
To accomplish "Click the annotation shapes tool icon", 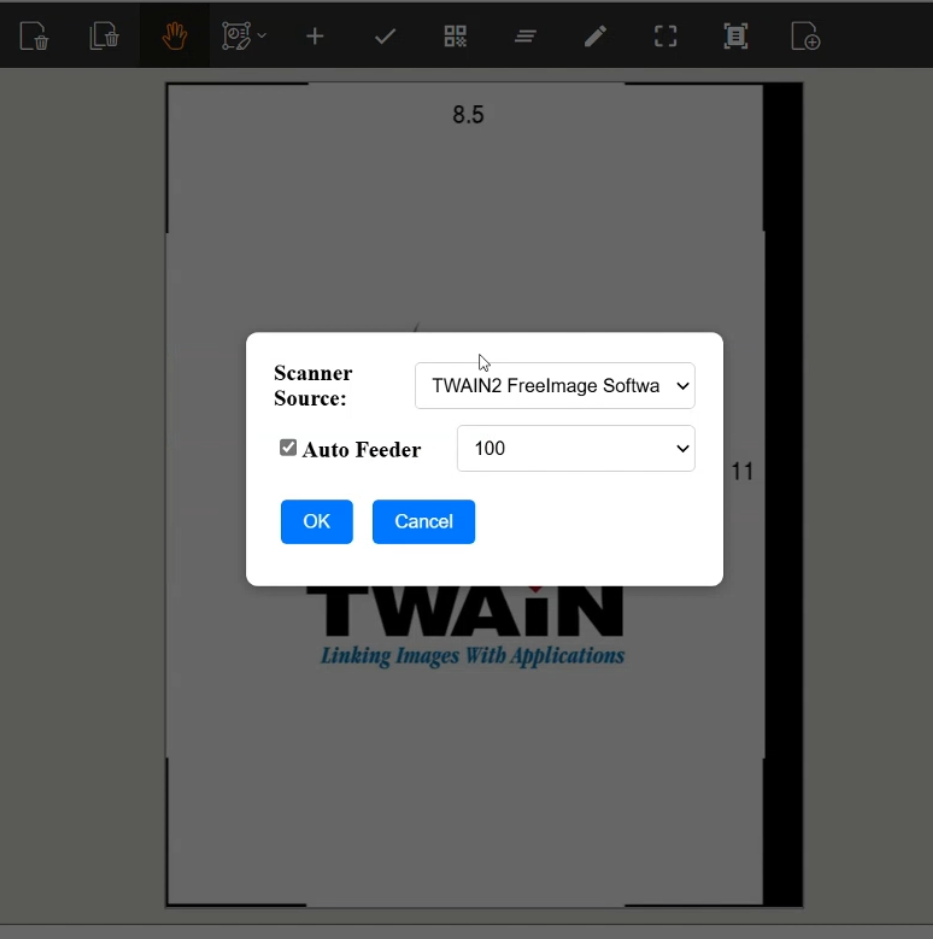I will point(237,36).
